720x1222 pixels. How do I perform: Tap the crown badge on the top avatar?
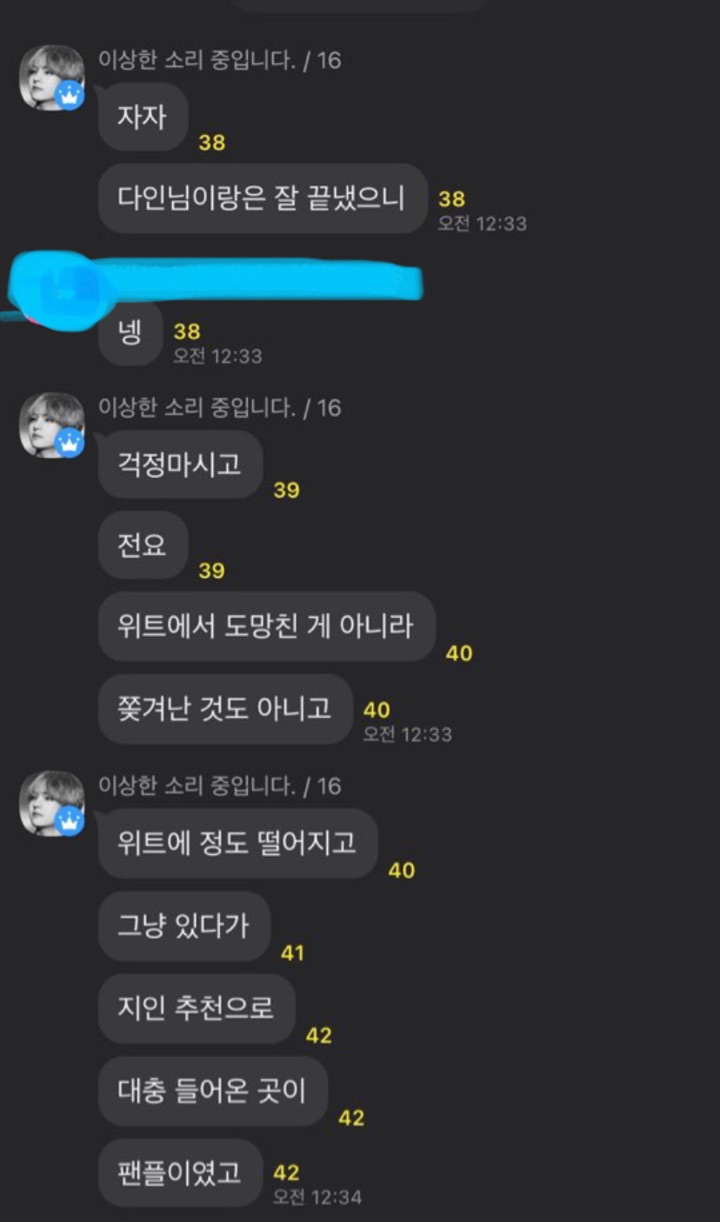[69, 96]
